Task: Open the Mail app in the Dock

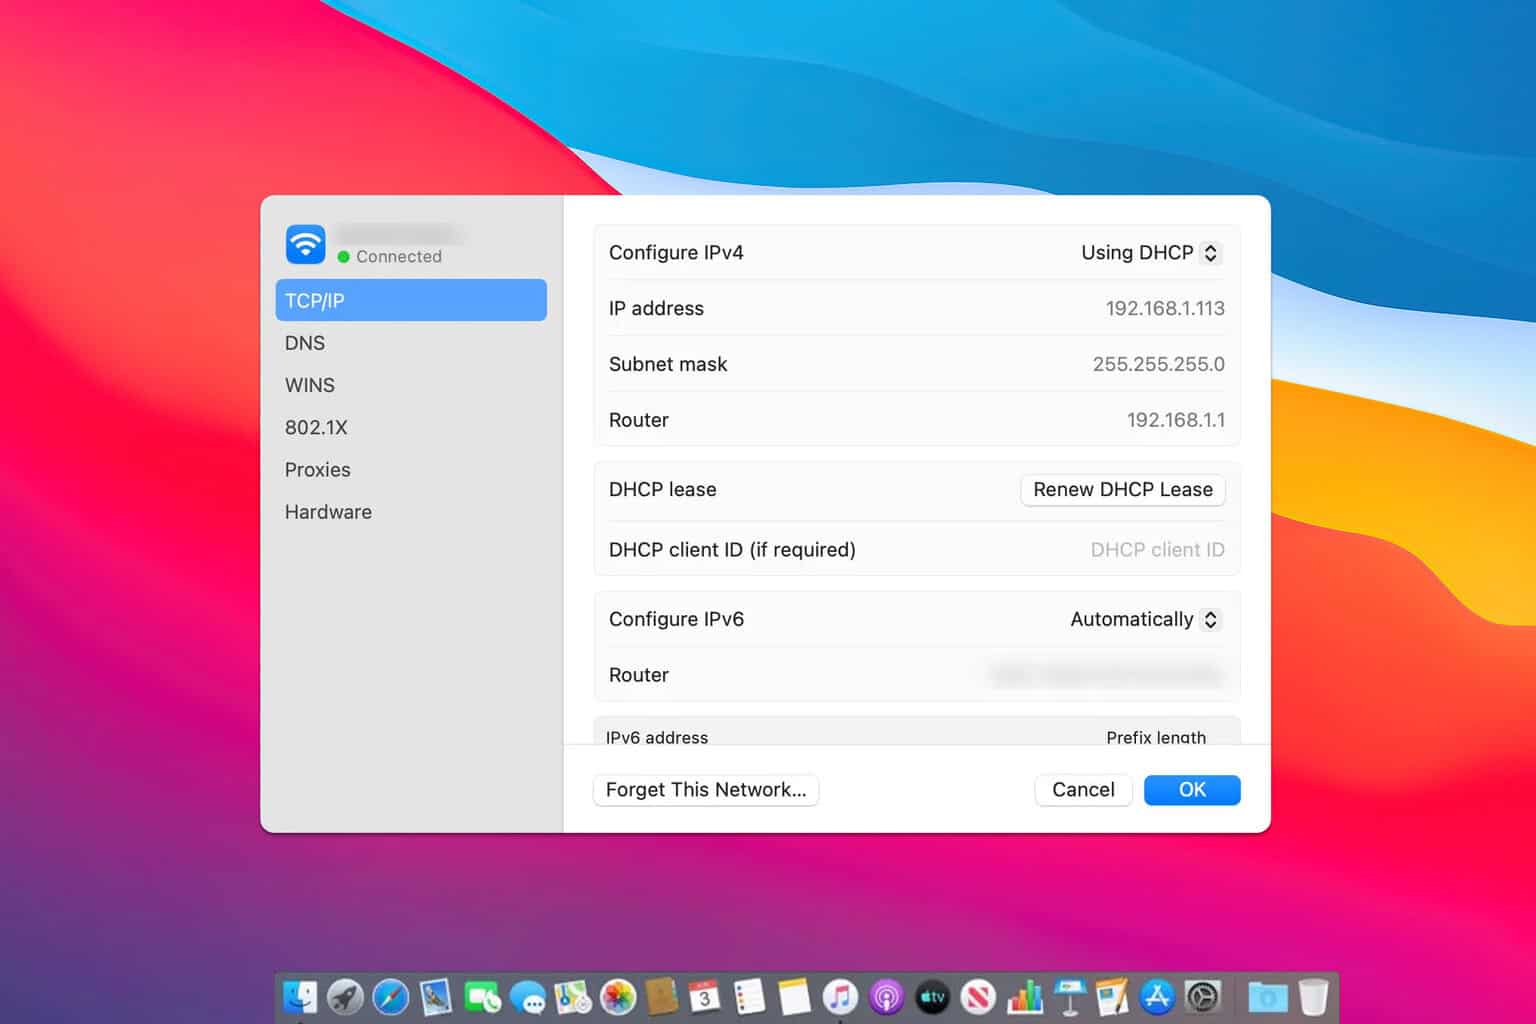Action: pos(435,997)
